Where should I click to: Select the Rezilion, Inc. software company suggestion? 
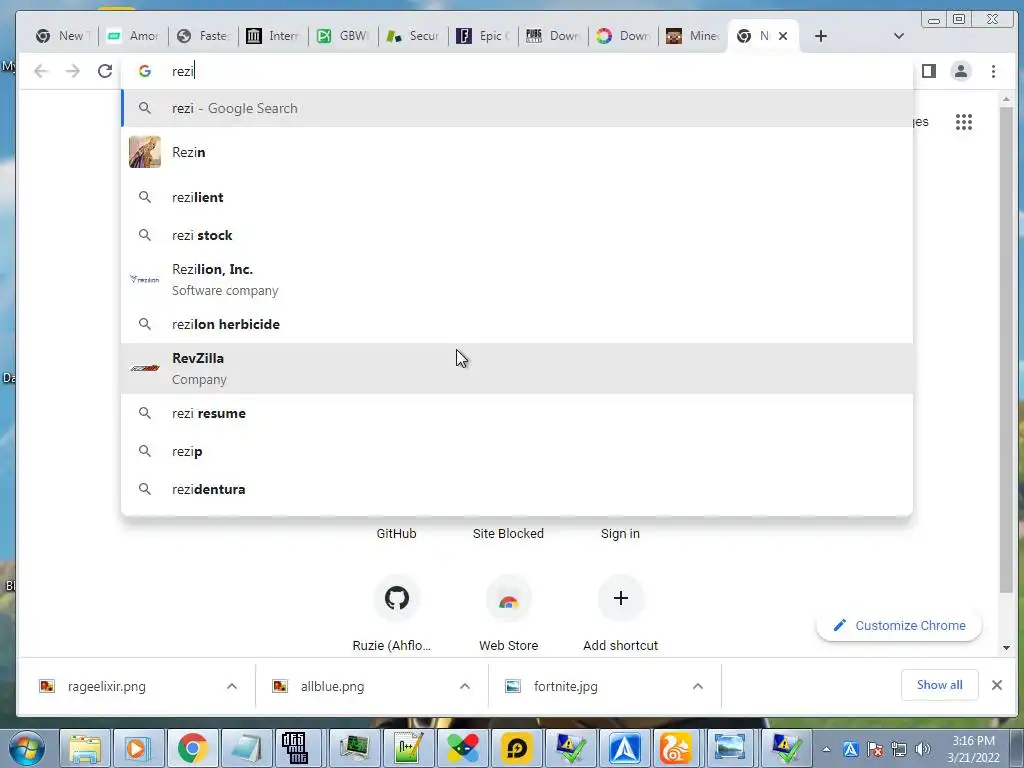pos(517,280)
